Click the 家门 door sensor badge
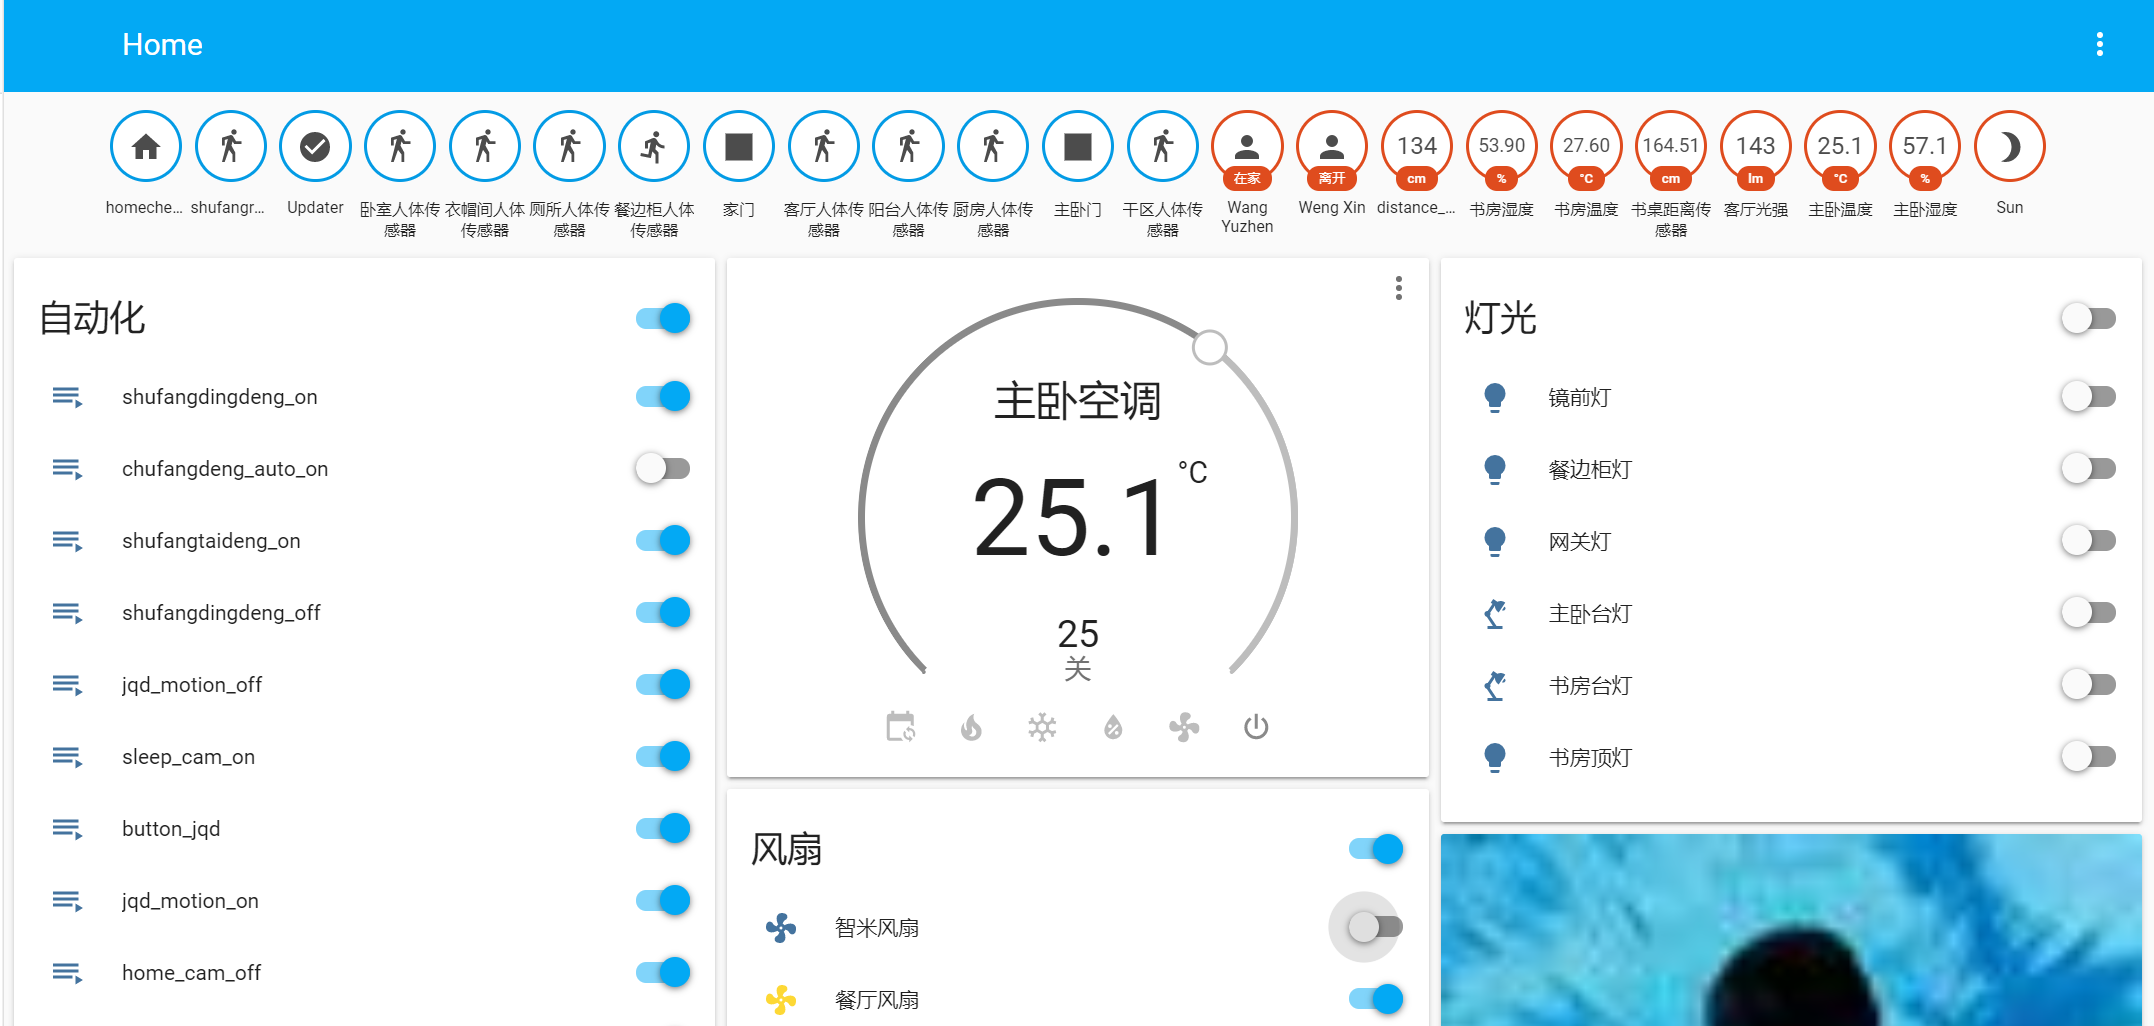Image resolution: width=2154 pixels, height=1026 pixels. [739, 147]
